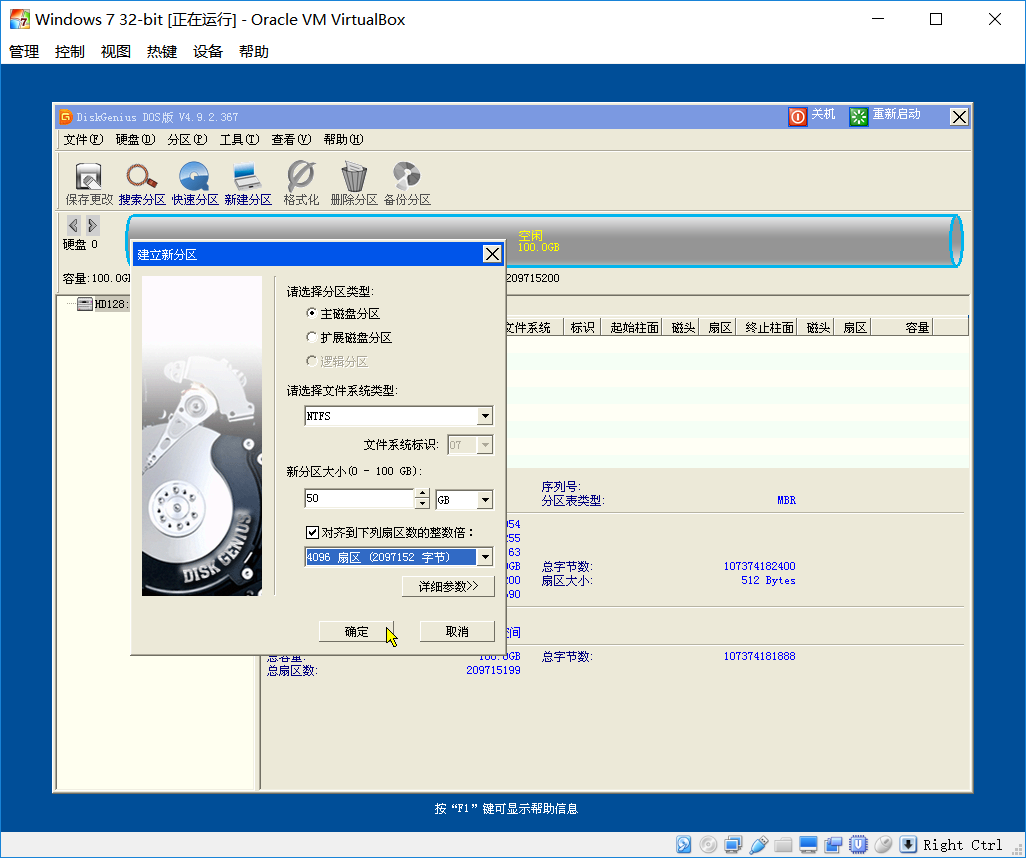Open the 4096 扇区 alignment dropdown
This screenshot has height=858, width=1026.
pos(485,557)
